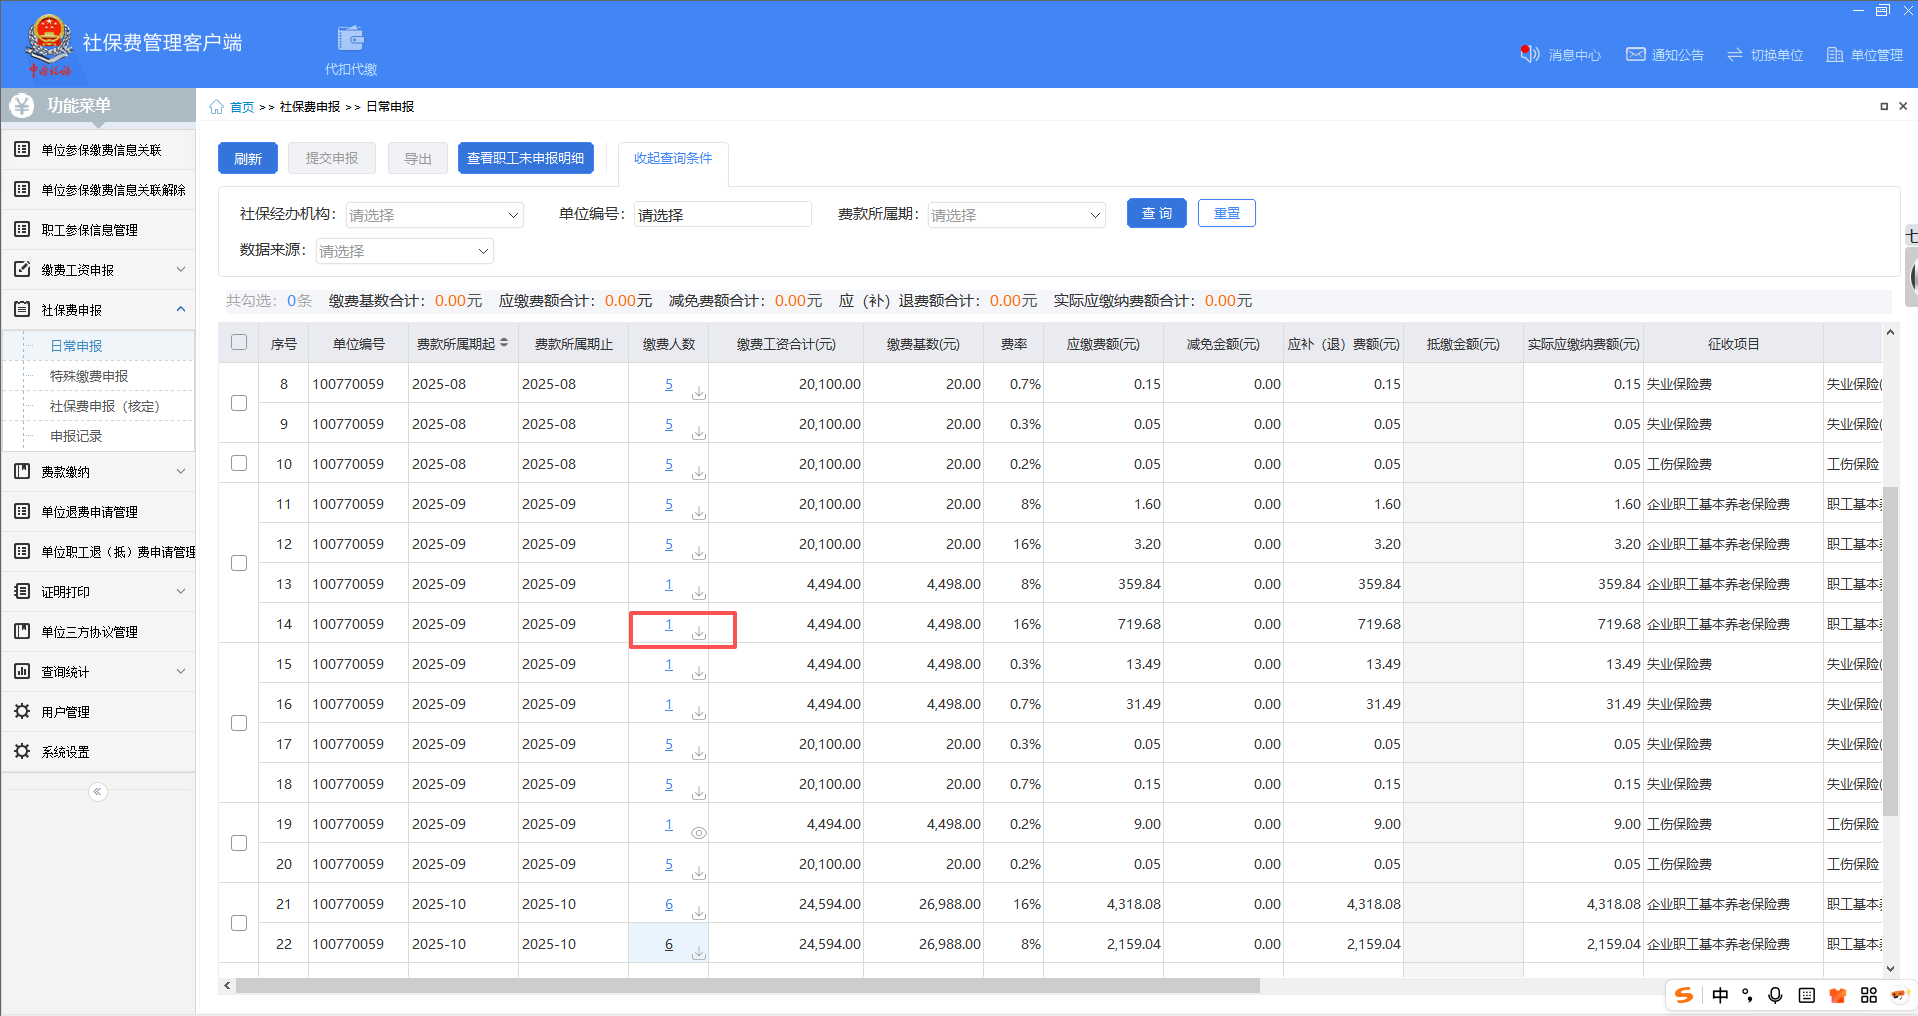Expand the 查询统计 menu
The height and width of the screenshot is (1016, 1918).
181,671
